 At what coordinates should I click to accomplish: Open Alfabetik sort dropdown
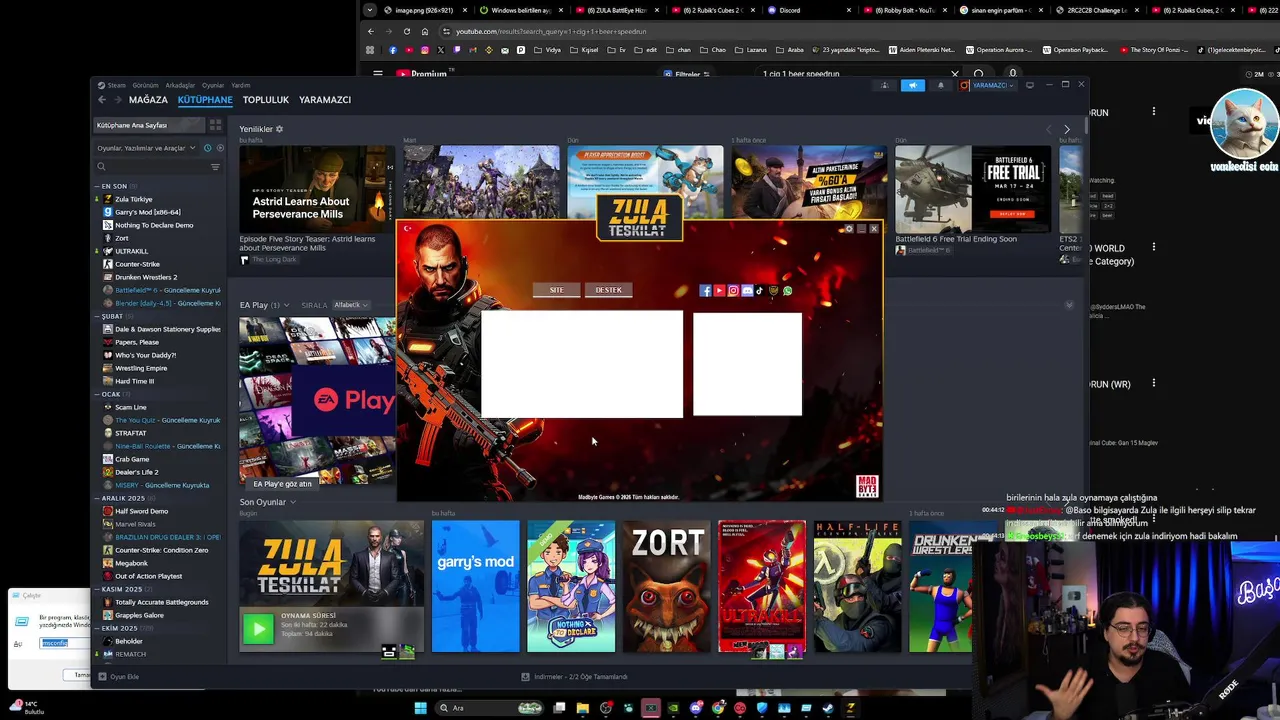pos(350,305)
